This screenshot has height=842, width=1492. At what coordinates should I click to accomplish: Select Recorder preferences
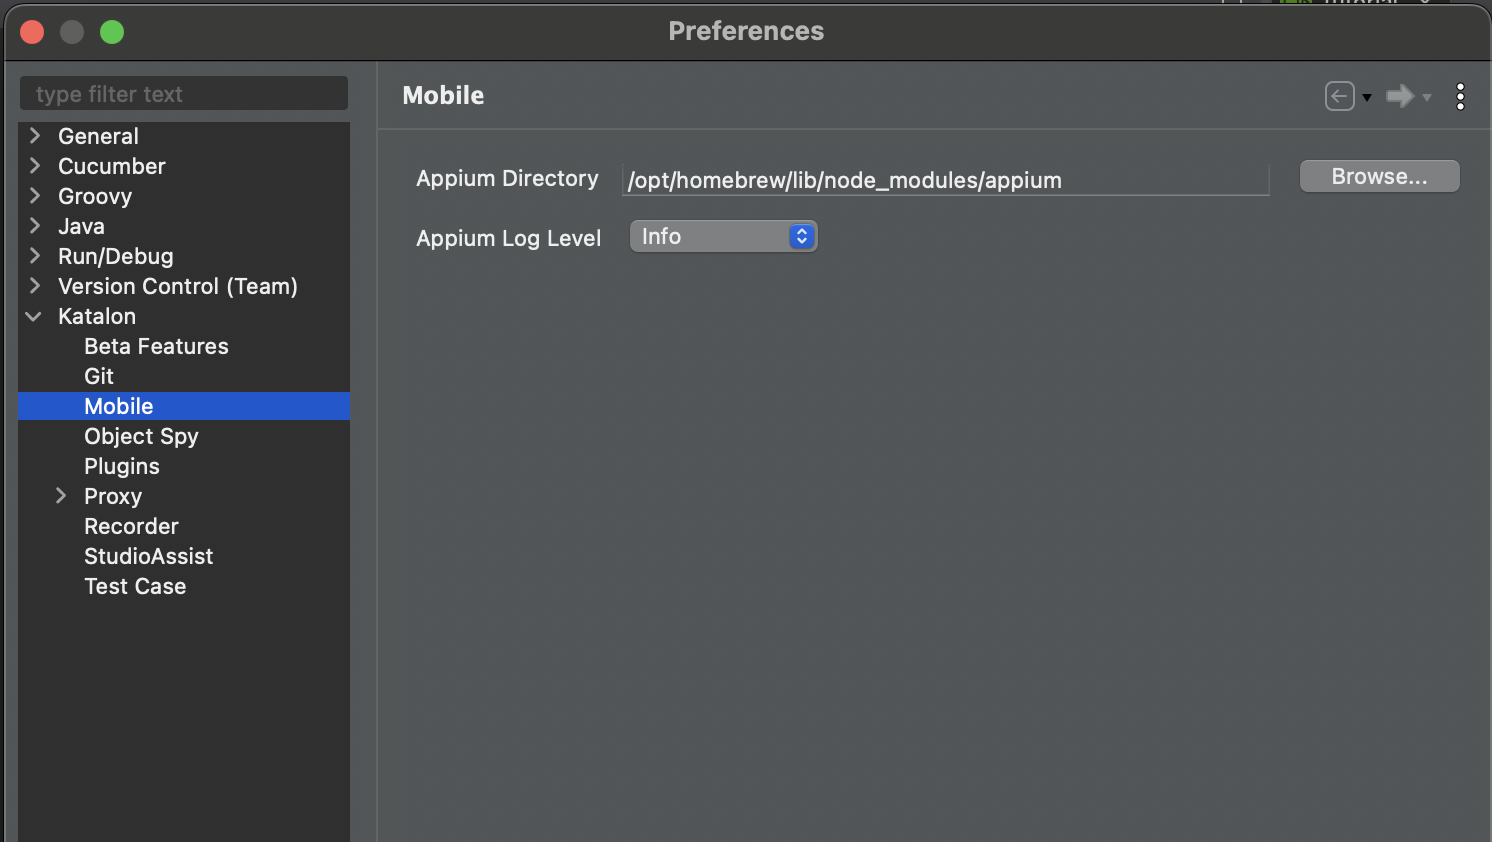131,526
